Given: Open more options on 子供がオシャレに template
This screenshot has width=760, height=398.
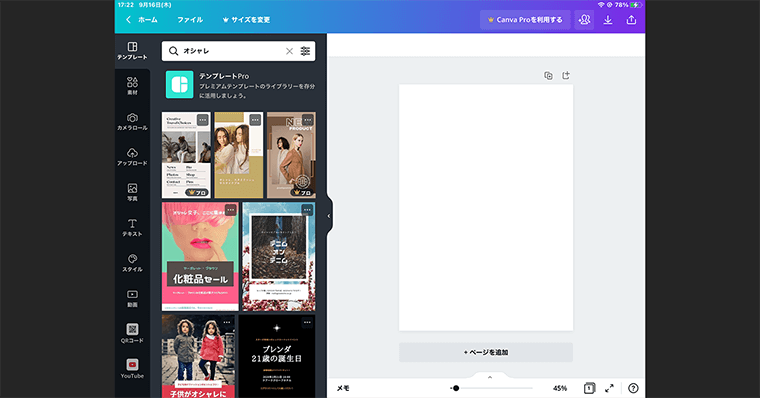Looking at the screenshot, I should (227, 322).
